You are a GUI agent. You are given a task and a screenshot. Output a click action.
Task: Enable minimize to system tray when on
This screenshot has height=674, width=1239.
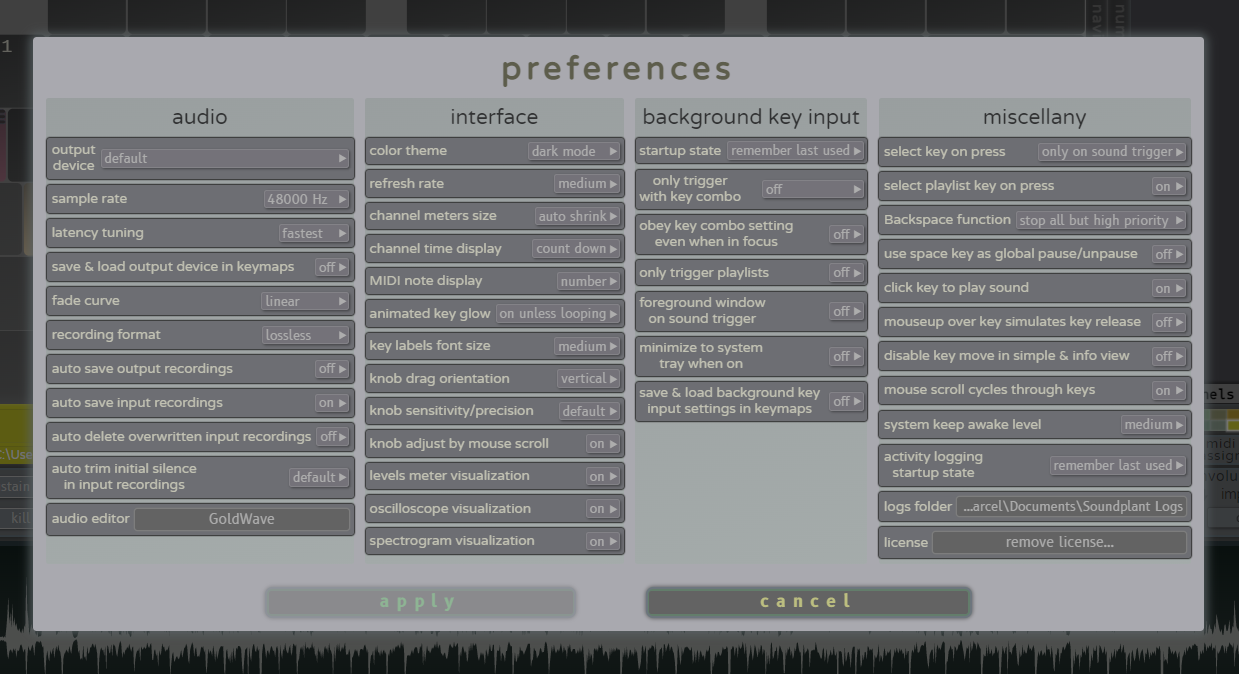coord(847,356)
